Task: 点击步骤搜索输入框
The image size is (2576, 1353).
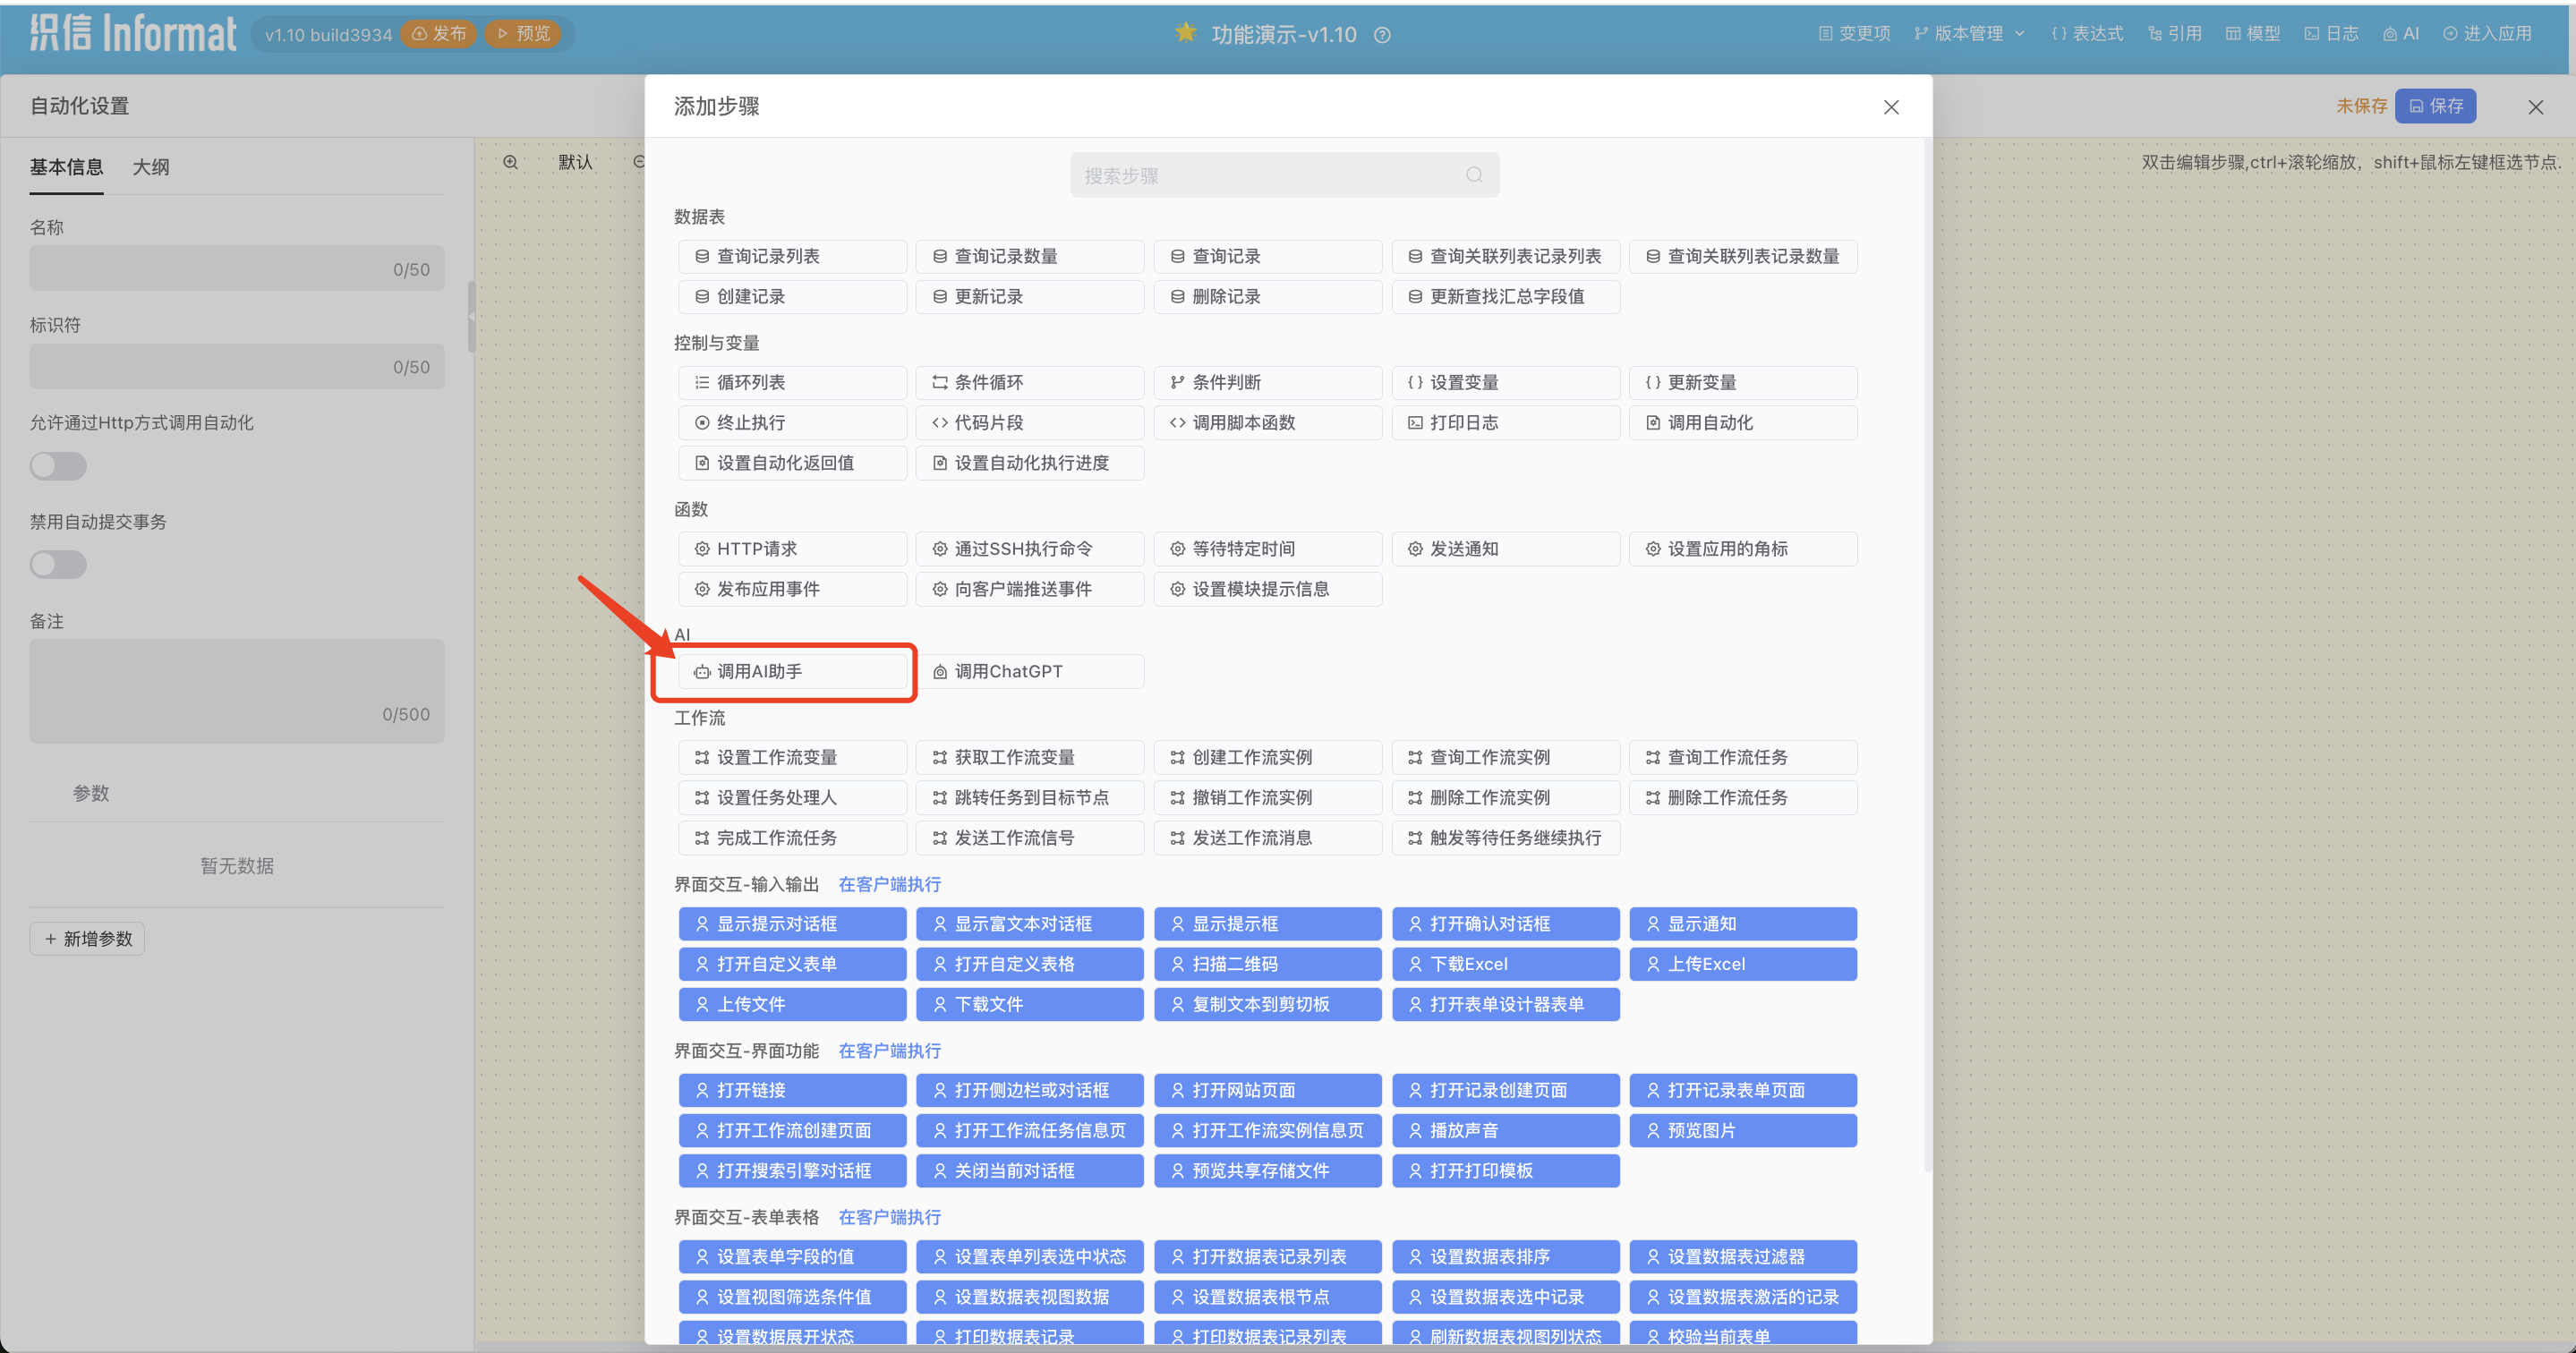Action: [x=1284, y=174]
